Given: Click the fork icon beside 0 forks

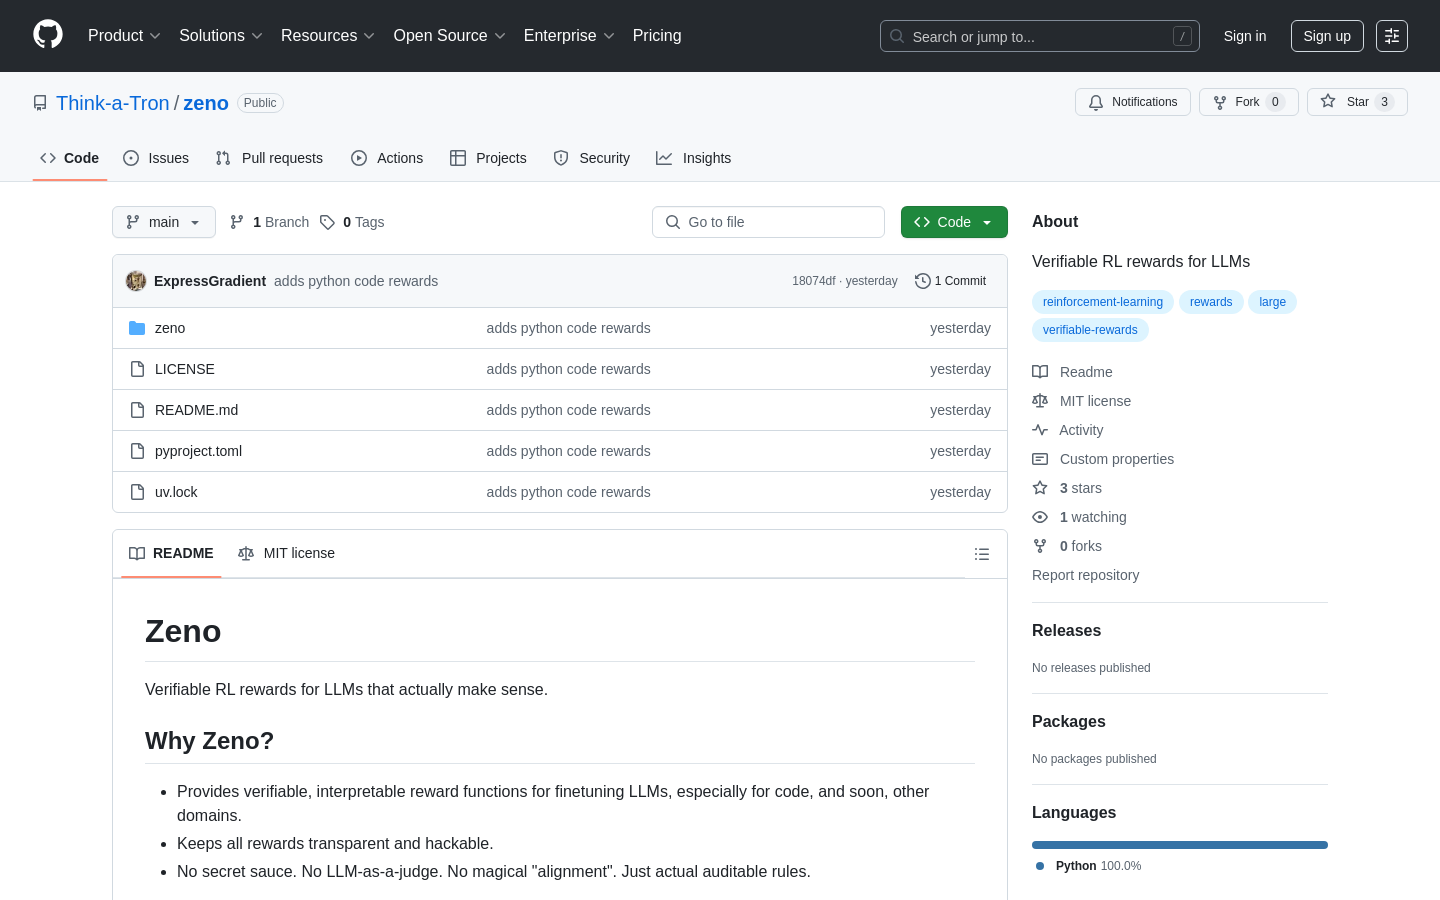Looking at the screenshot, I should pyautogui.click(x=1040, y=546).
